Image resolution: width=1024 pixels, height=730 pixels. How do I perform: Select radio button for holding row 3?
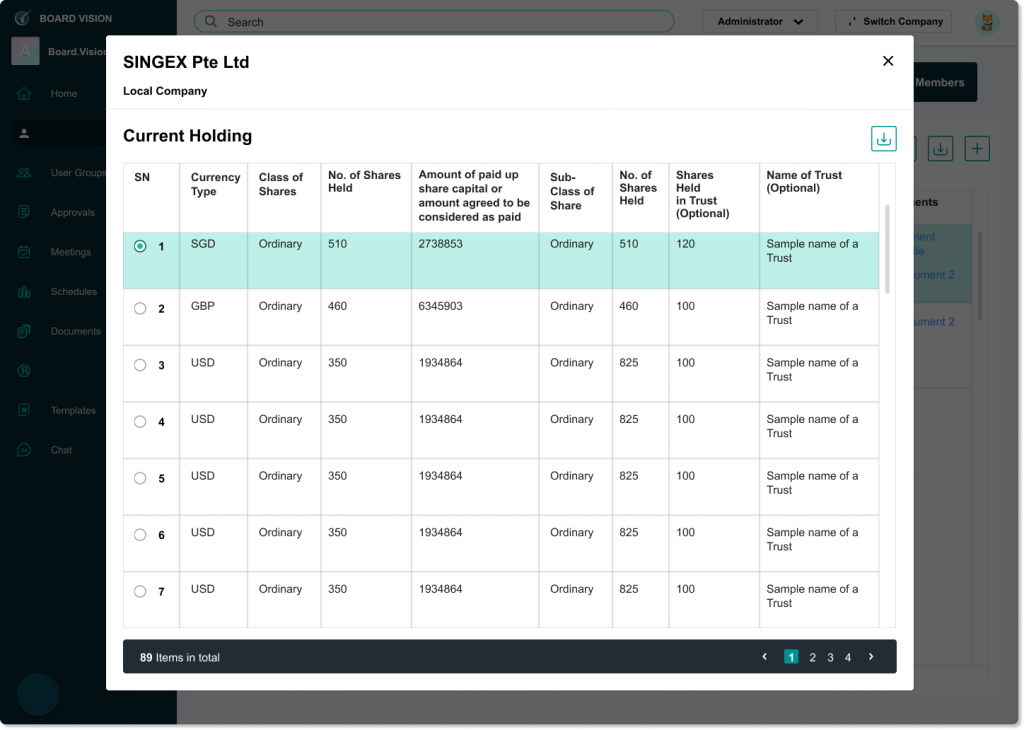click(x=140, y=365)
